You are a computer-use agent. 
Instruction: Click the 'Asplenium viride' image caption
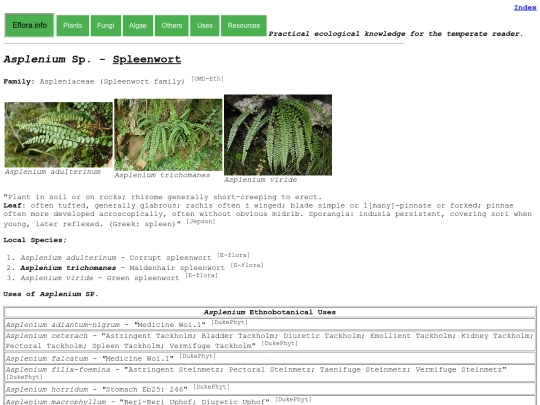(260, 179)
